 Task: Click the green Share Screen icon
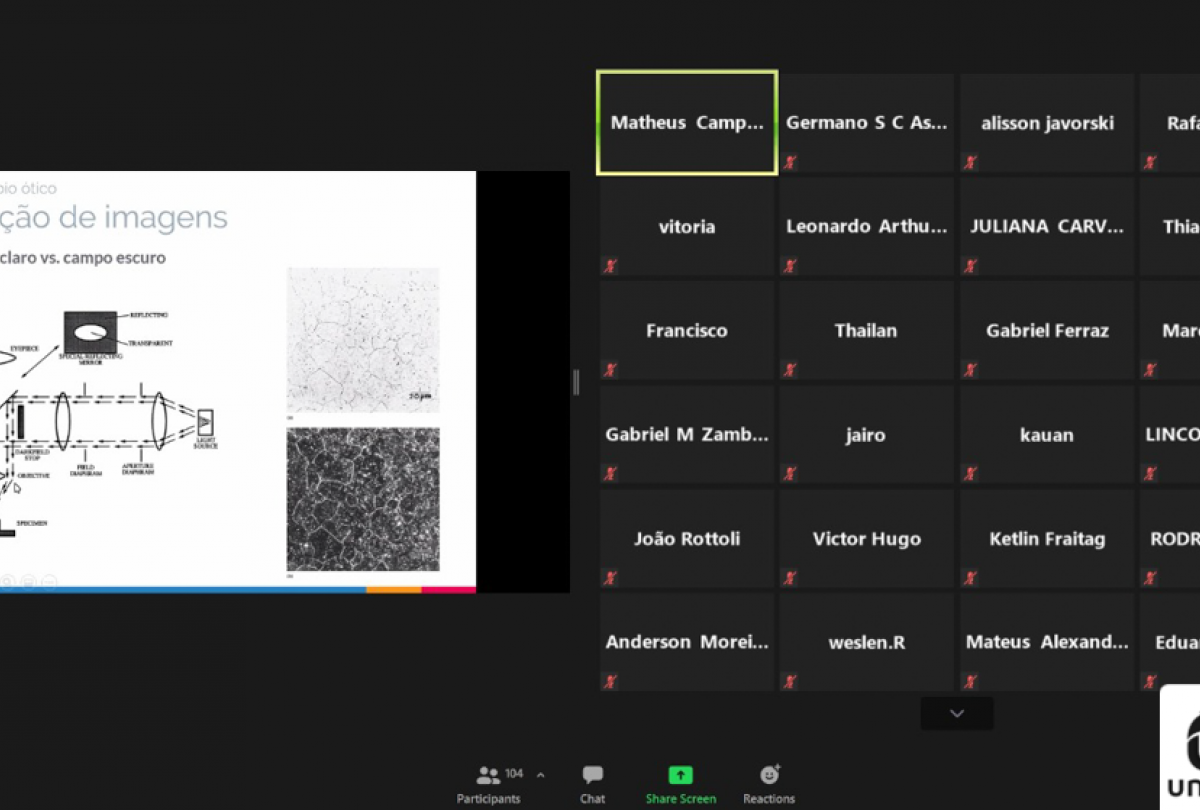tap(680, 775)
